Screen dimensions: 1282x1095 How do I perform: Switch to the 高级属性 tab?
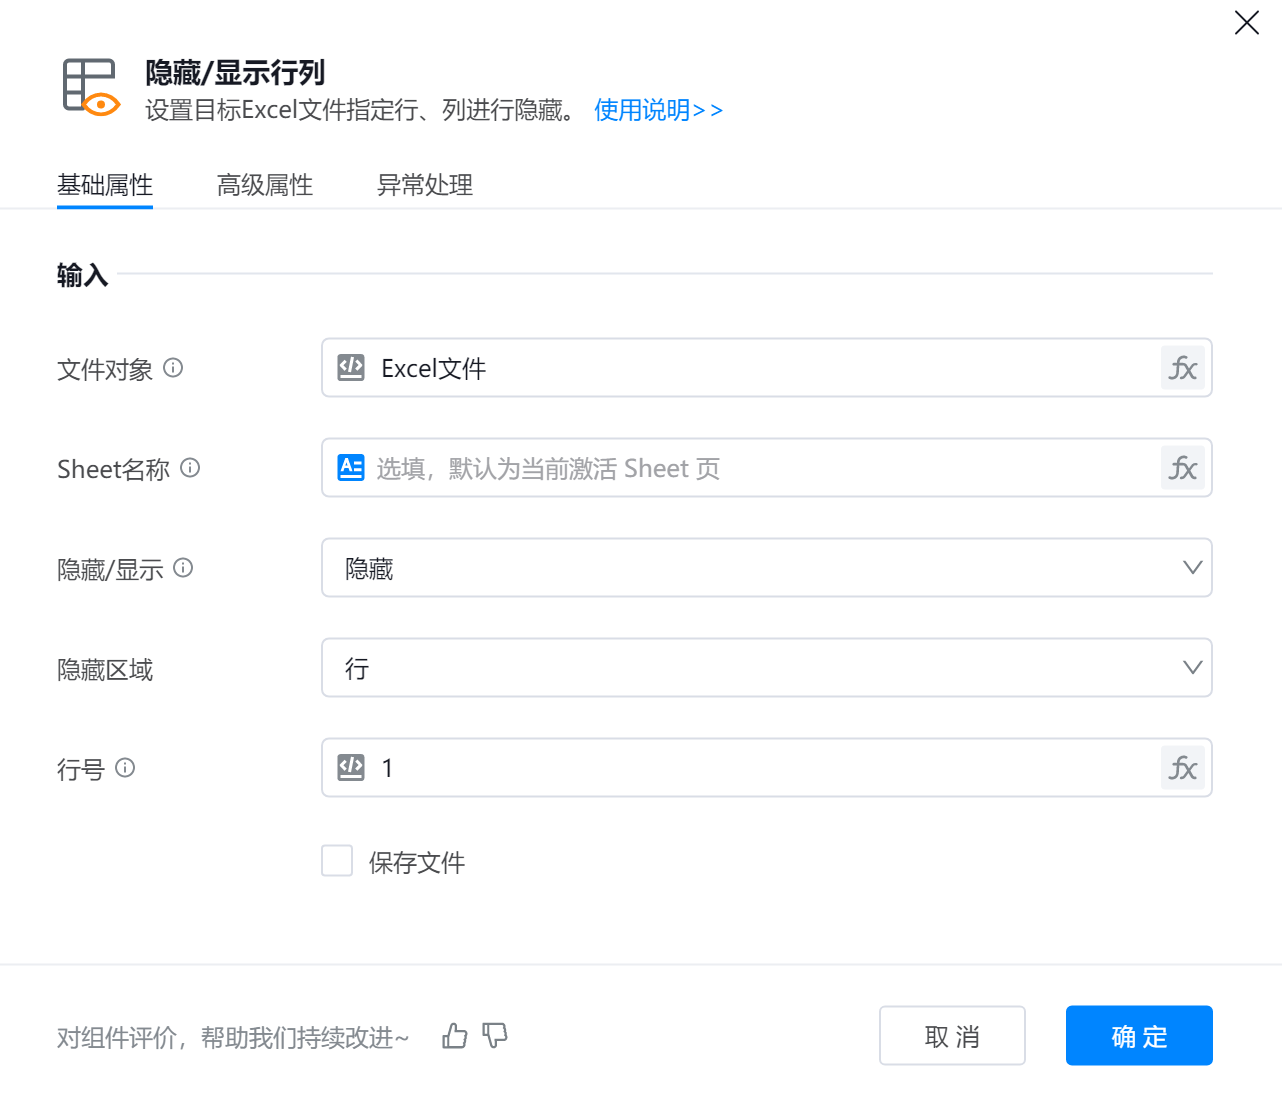point(265,185)
